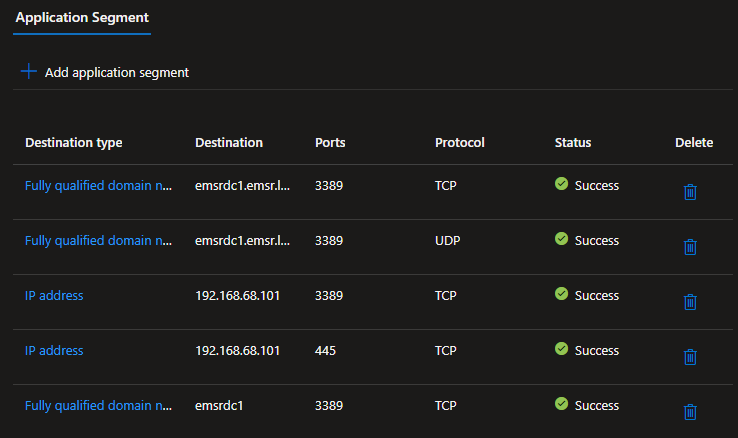Delete the 192.168.68.101 port 445 segment
Image resolution: width=738 pixels, height=438 pixels.
689,356
